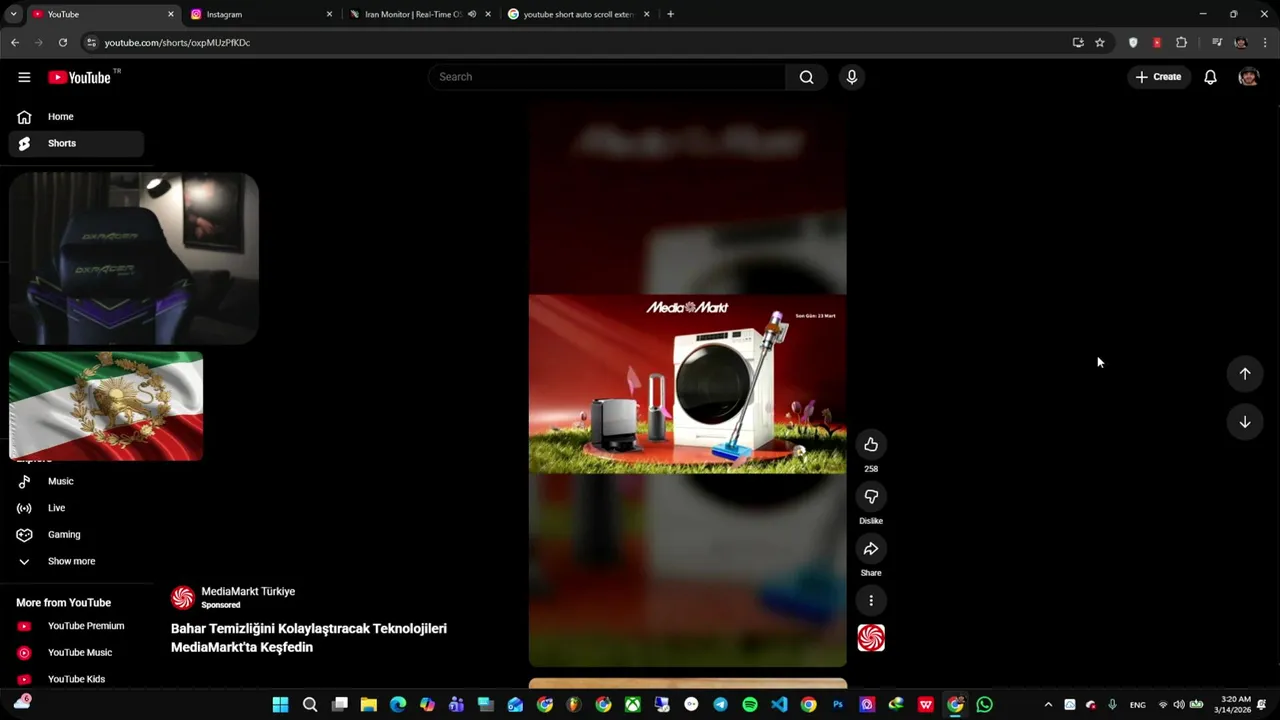This screenshot has width=1280, height=720.
Task: Open Music in the Explore section
Action: [x=77, y=481]
